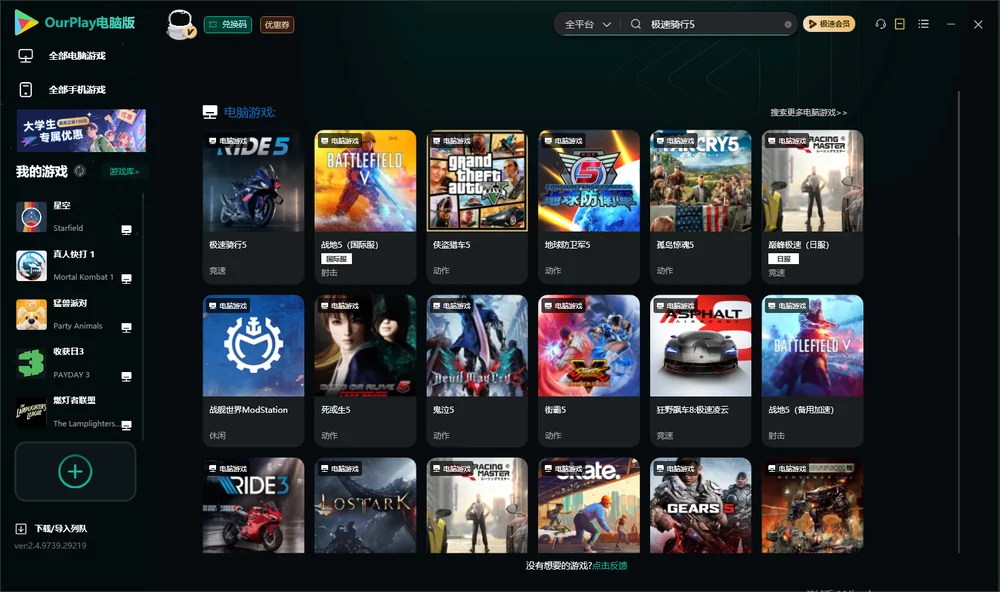
Task: Click PC icon next to Party Animals
Action: pos(126,327)
